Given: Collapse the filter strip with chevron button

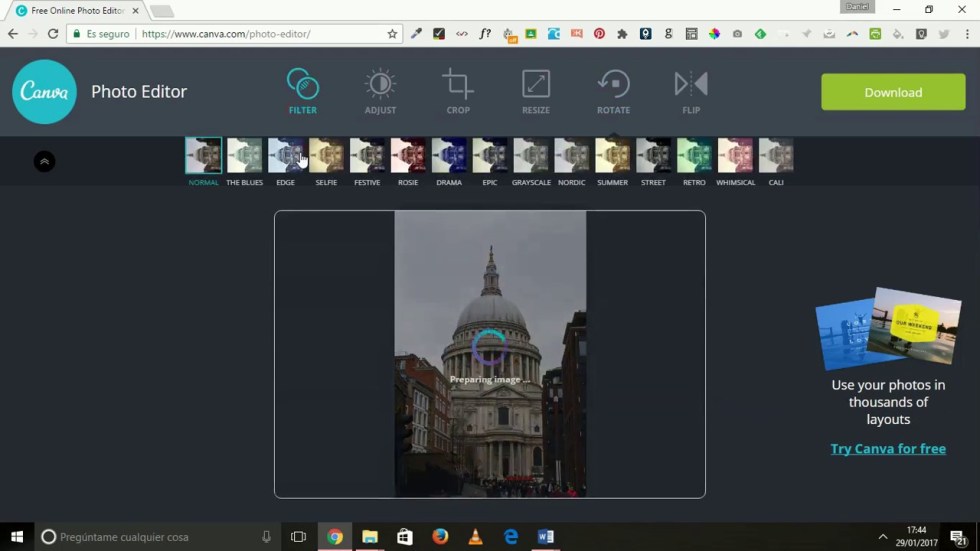Looking at the screenshot, I should (x=44, y=161).
